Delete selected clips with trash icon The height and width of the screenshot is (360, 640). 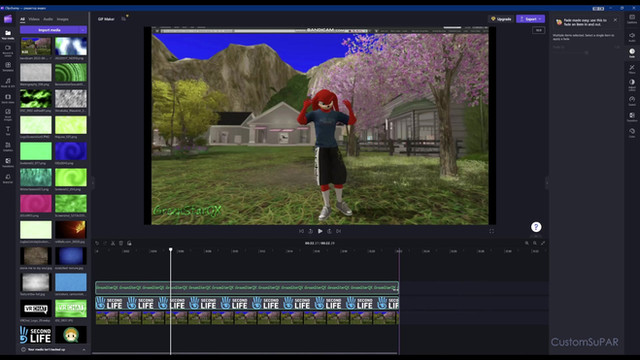[x=121, y=243]
